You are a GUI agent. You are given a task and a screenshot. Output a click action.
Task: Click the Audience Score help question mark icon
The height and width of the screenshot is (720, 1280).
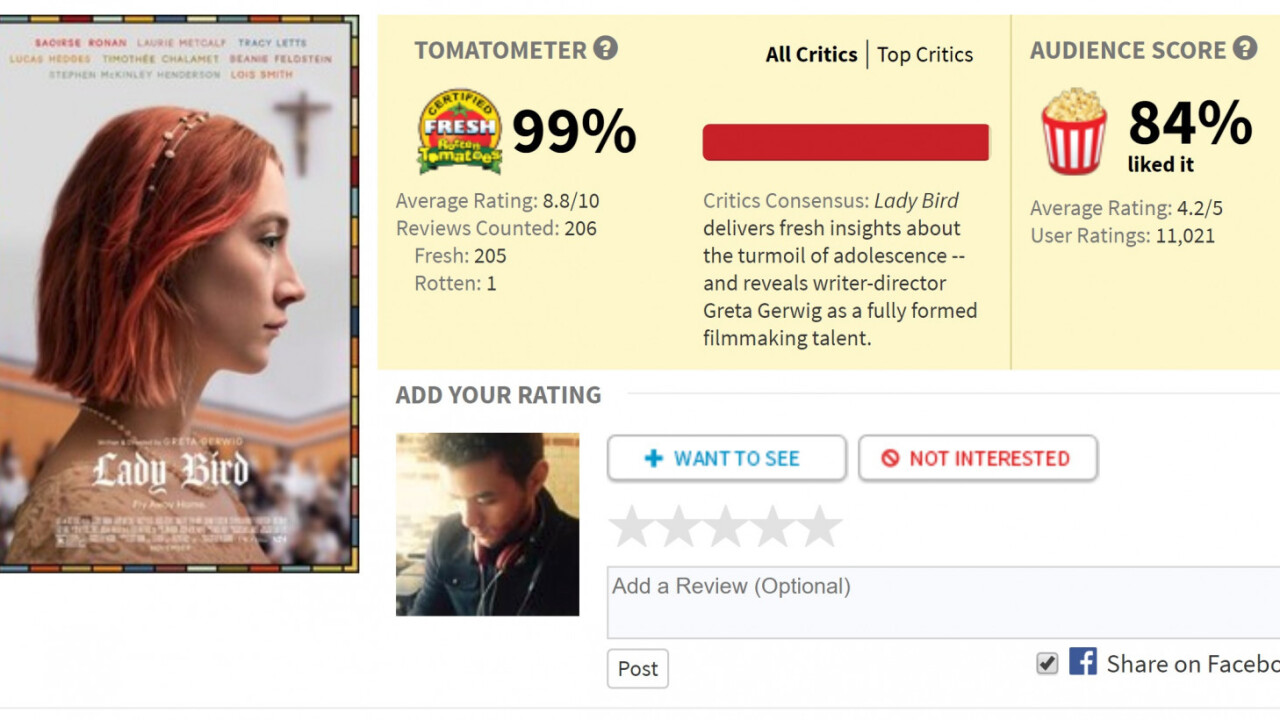tap(1244, 48)
